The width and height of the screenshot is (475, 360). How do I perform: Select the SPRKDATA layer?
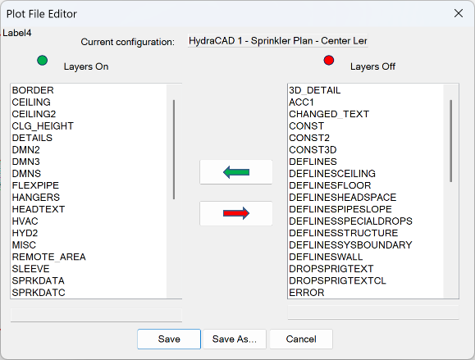pos(89,281)
